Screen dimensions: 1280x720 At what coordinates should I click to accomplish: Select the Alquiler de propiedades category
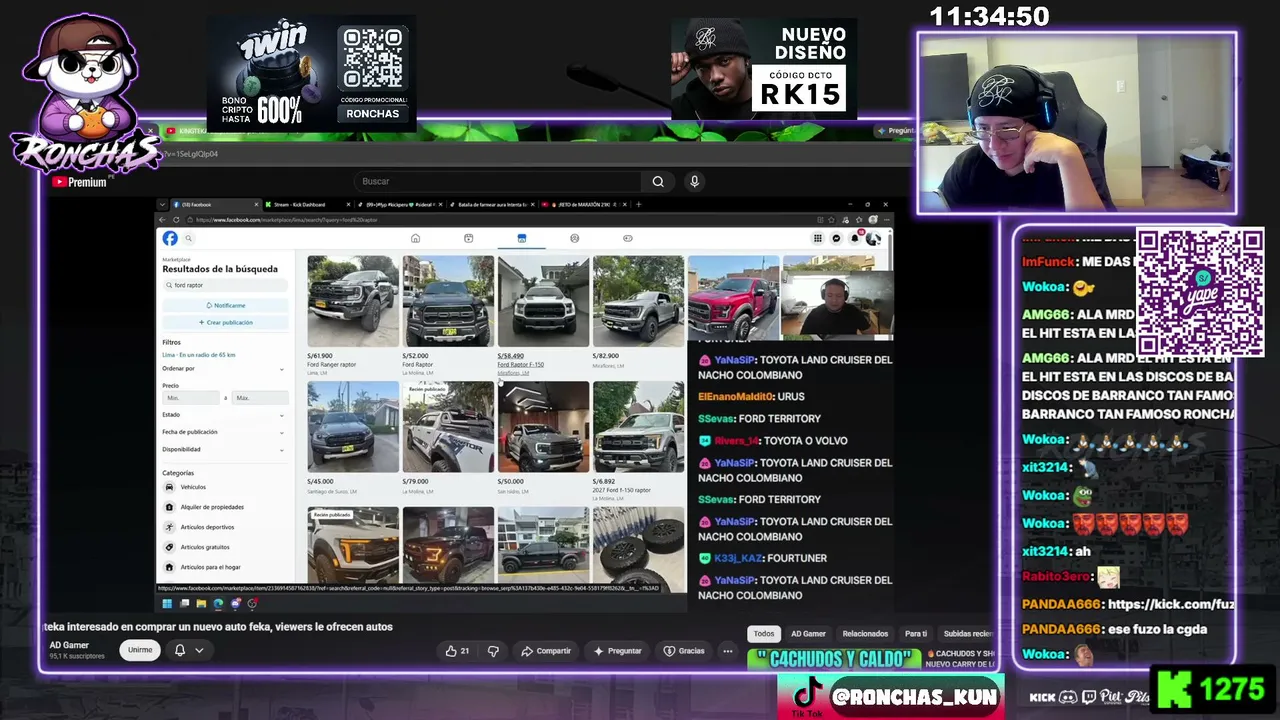(x=224, y=507)
